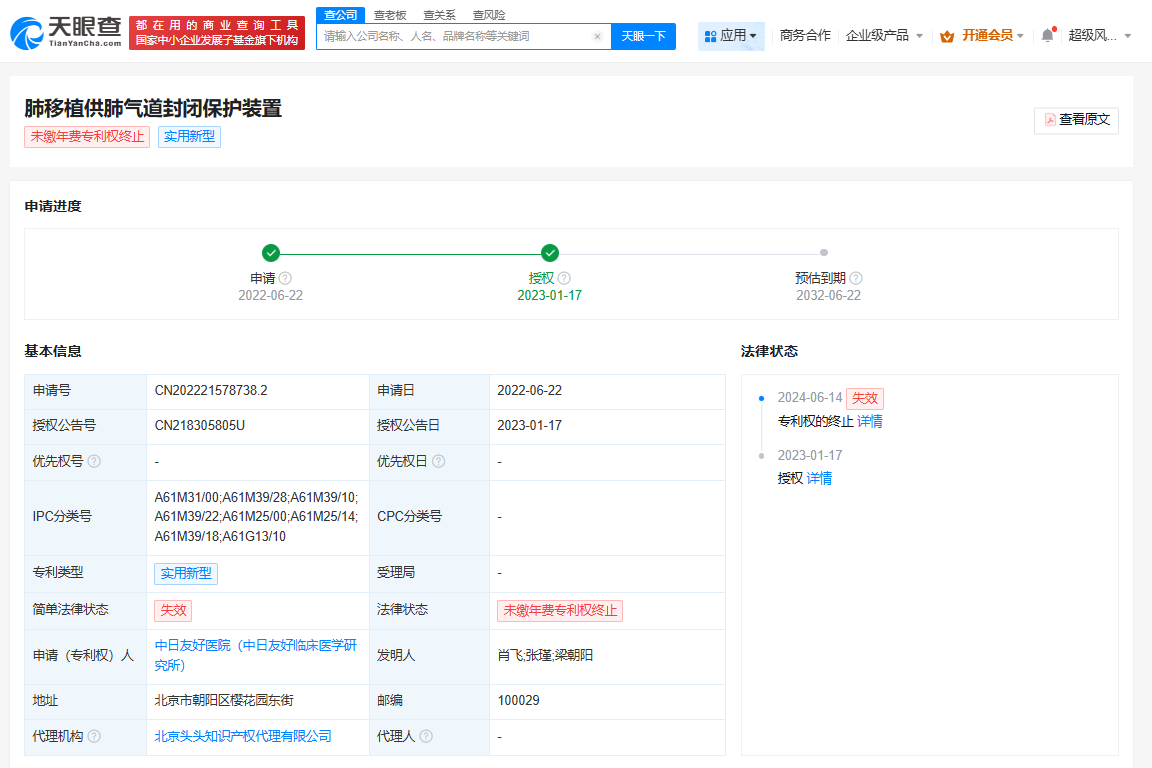Click green checkmark at 申请 milestone
1152x768 pixels.
coord(272,253)
